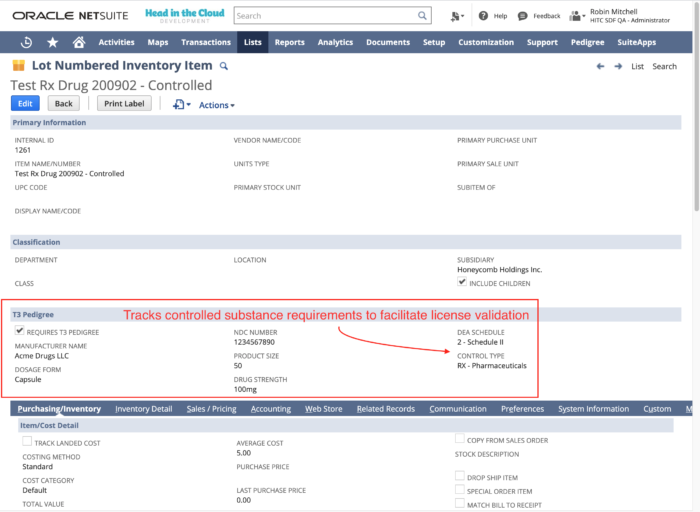Viewport: 700px width, 512px height.
Task: Click the Acme Drugs LLC manufacturer value
Action: (x=42, y=356)
